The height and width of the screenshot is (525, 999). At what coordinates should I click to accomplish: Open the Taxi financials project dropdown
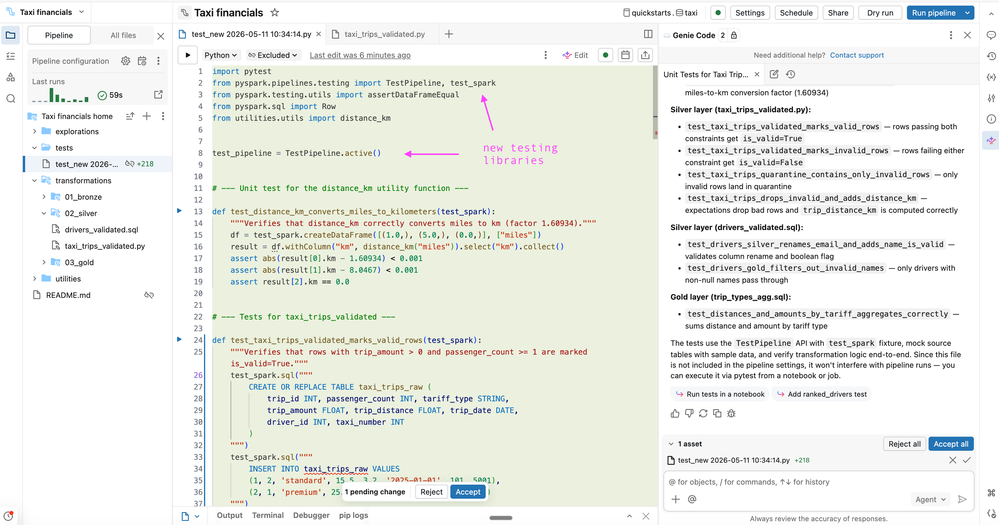click(x=52, y=12)
